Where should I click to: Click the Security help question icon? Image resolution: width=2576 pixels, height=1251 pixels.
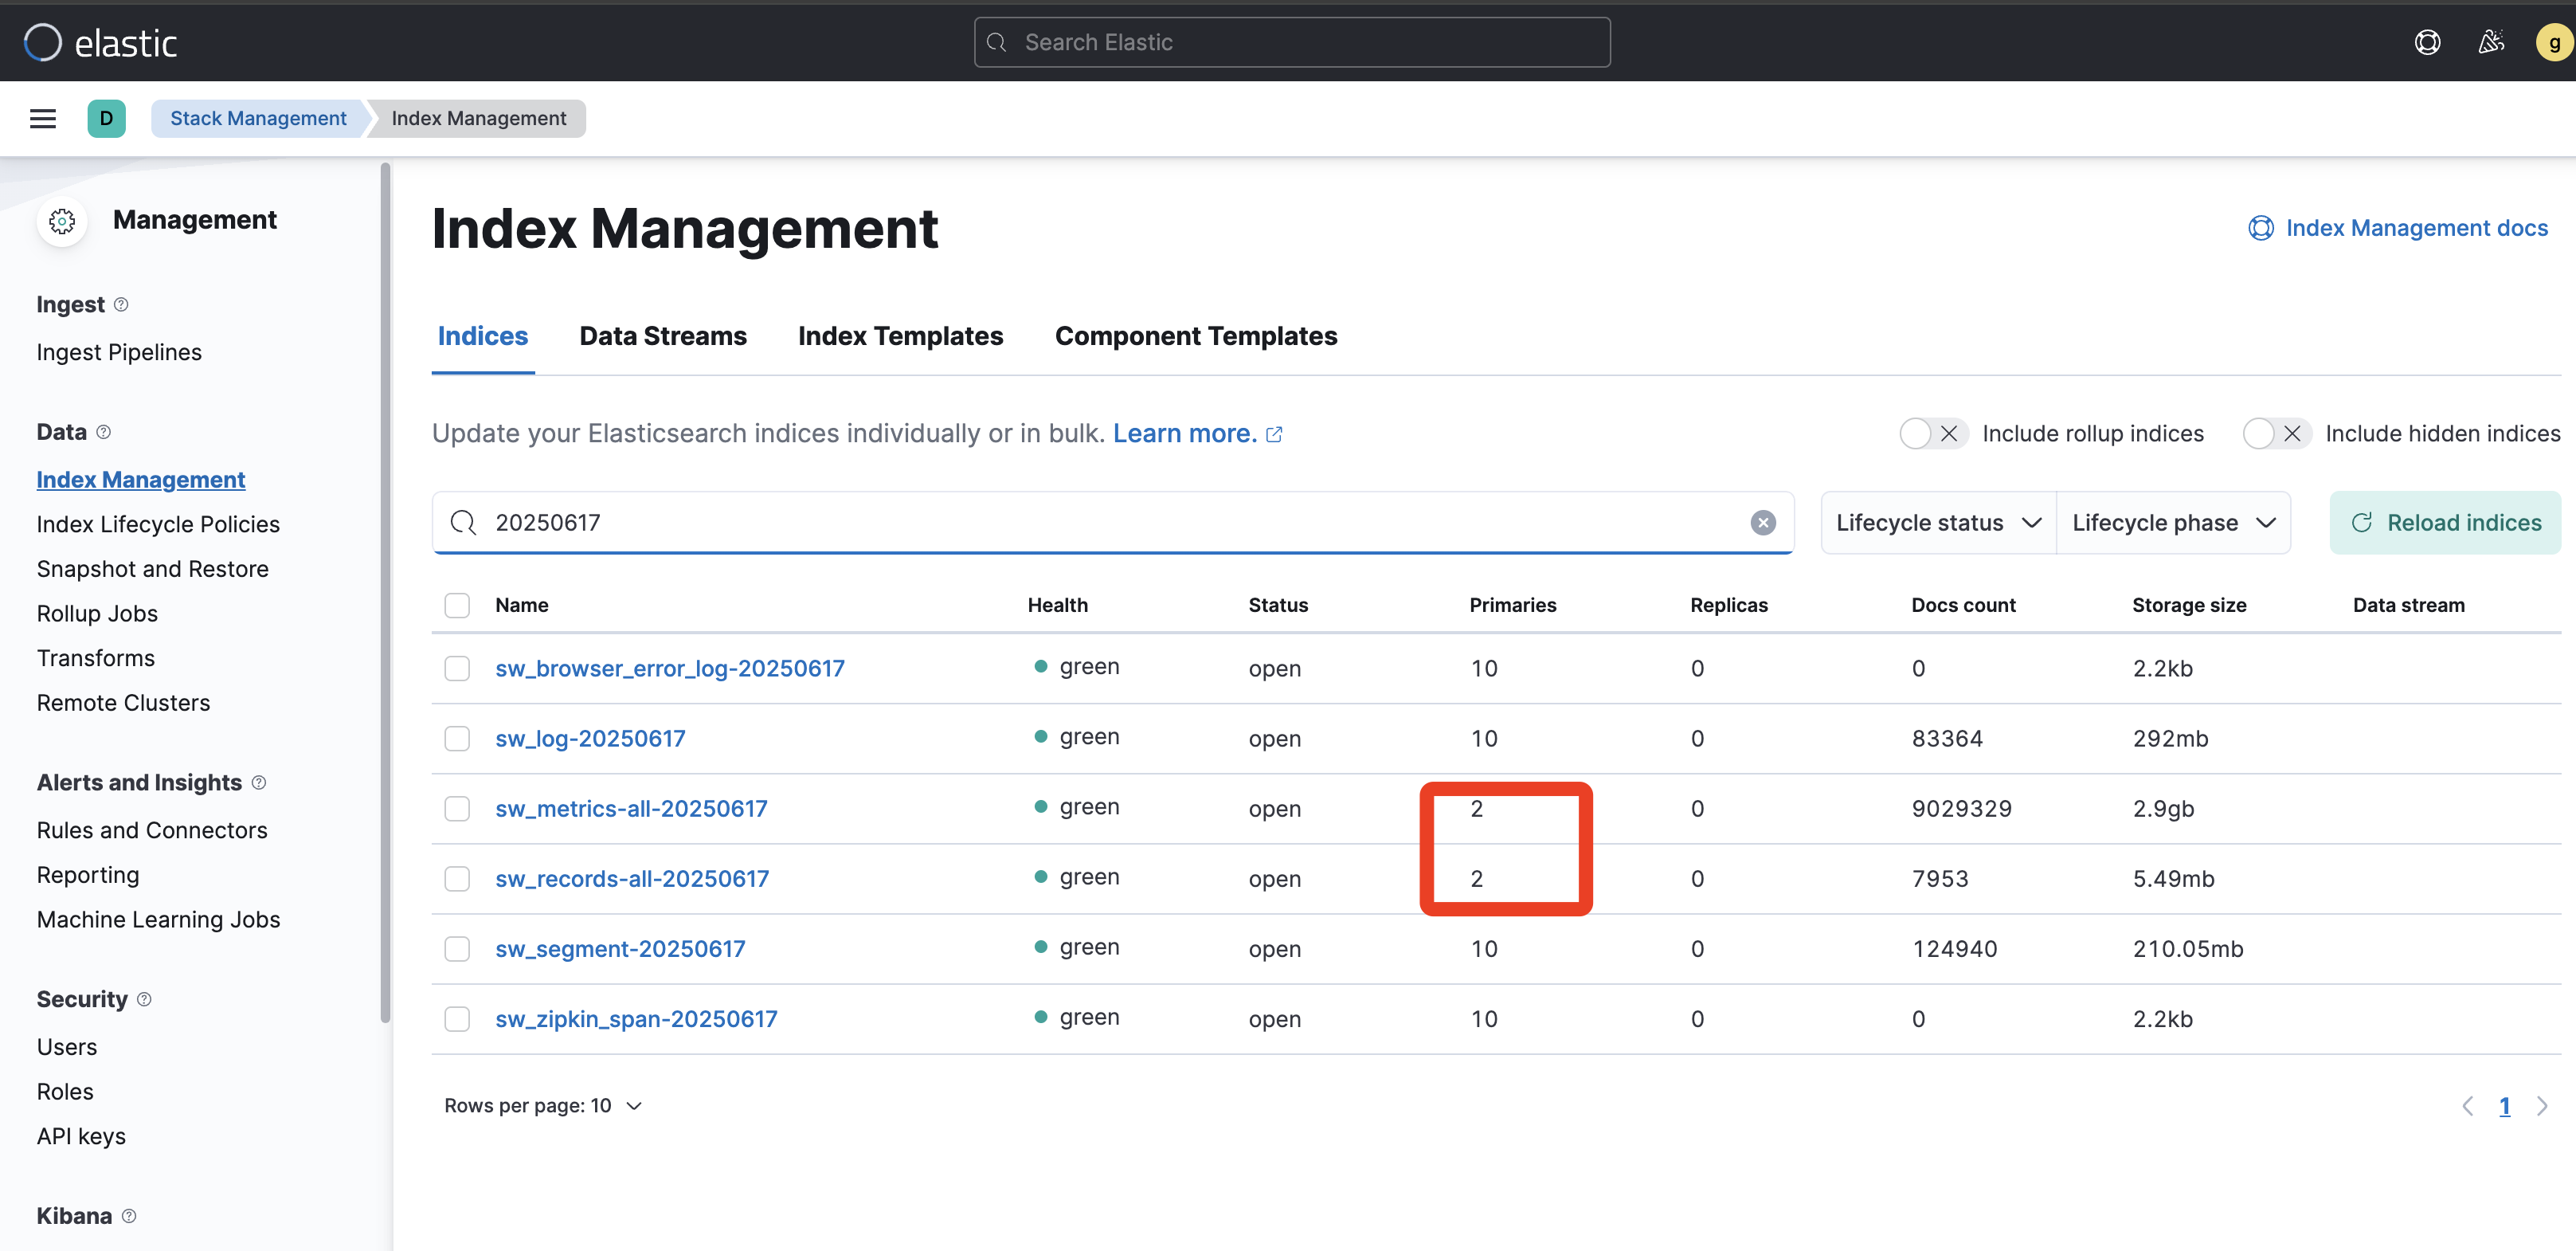[144, 999]
